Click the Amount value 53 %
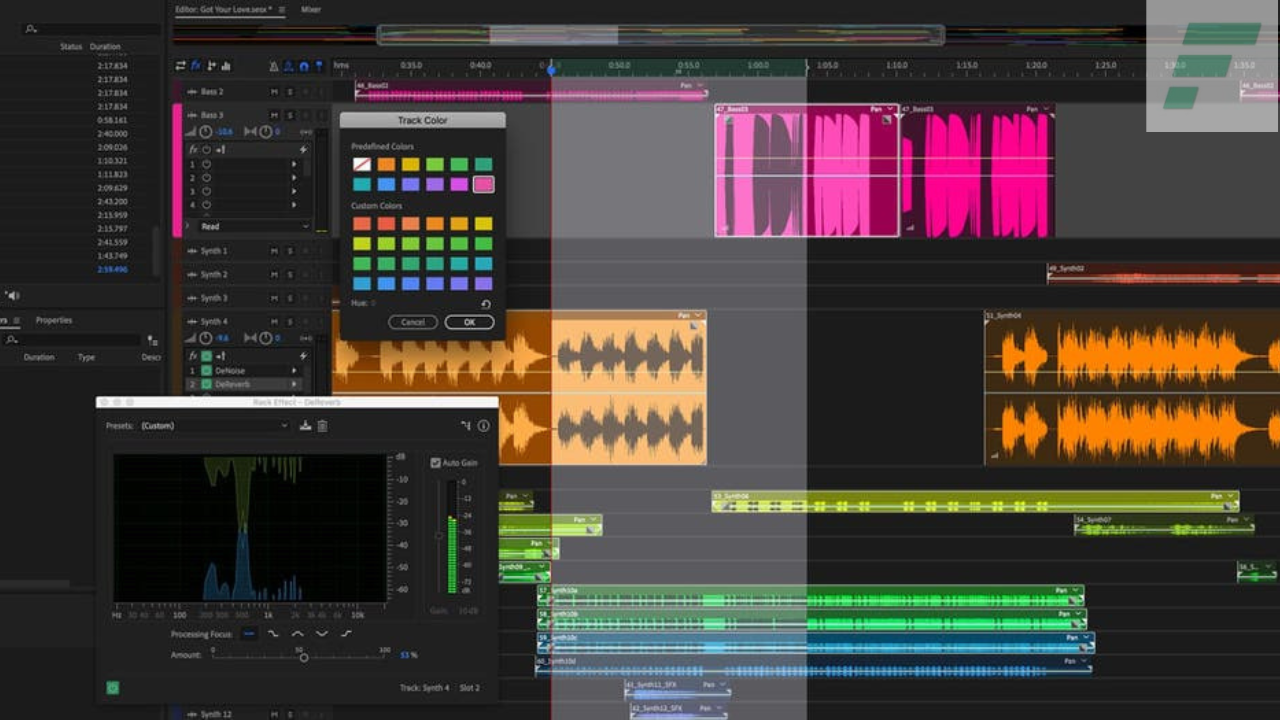This screenshot has height=720, width=1280. 409,655
